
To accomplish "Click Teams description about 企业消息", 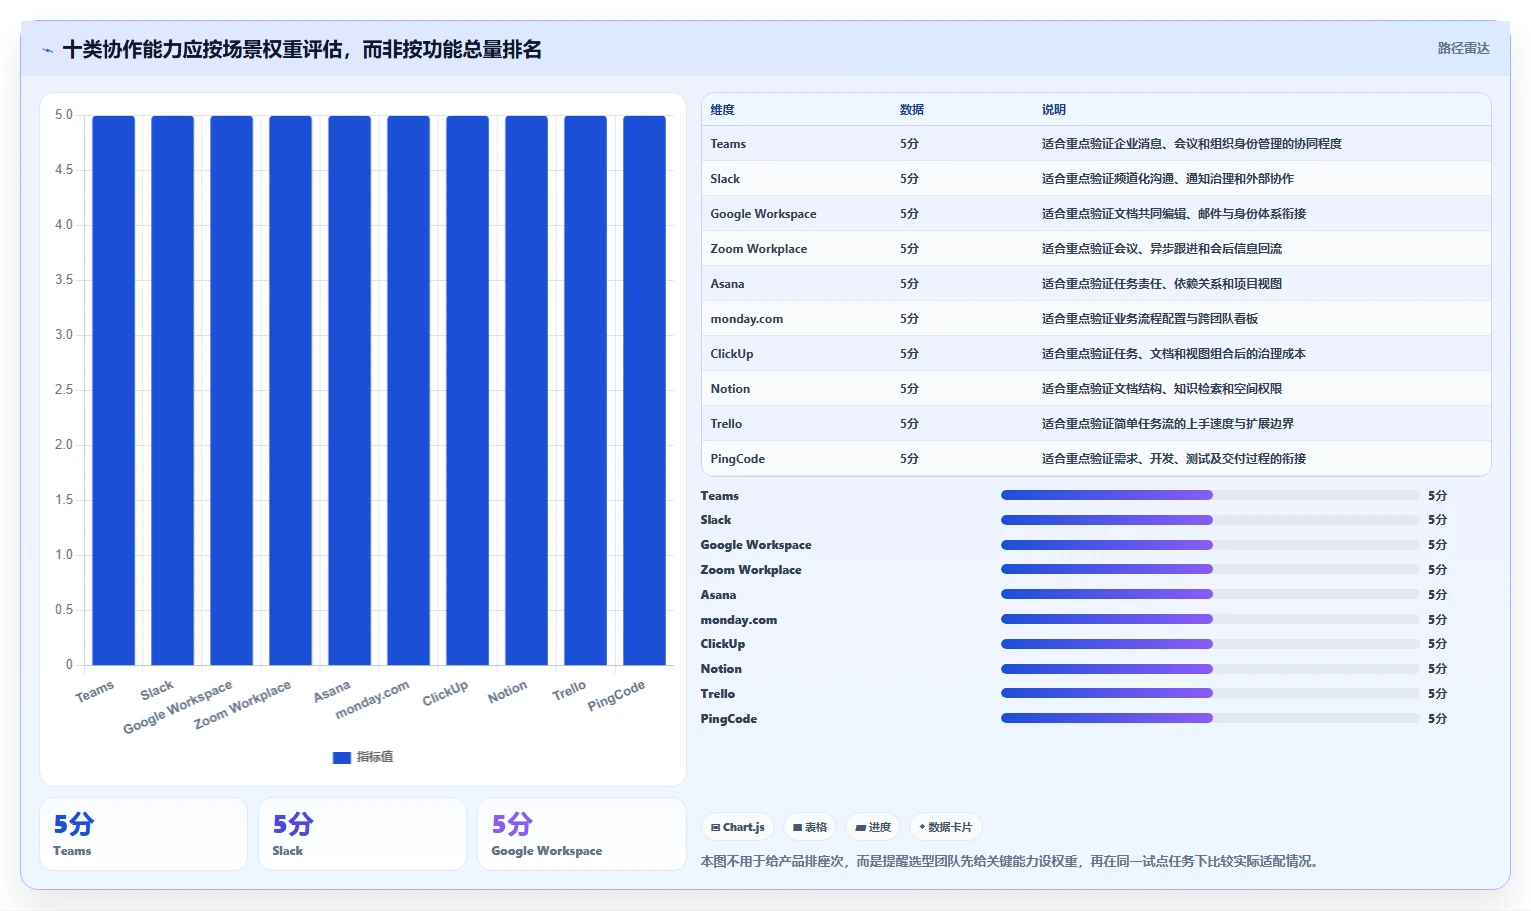I will tap(1191, 144).
